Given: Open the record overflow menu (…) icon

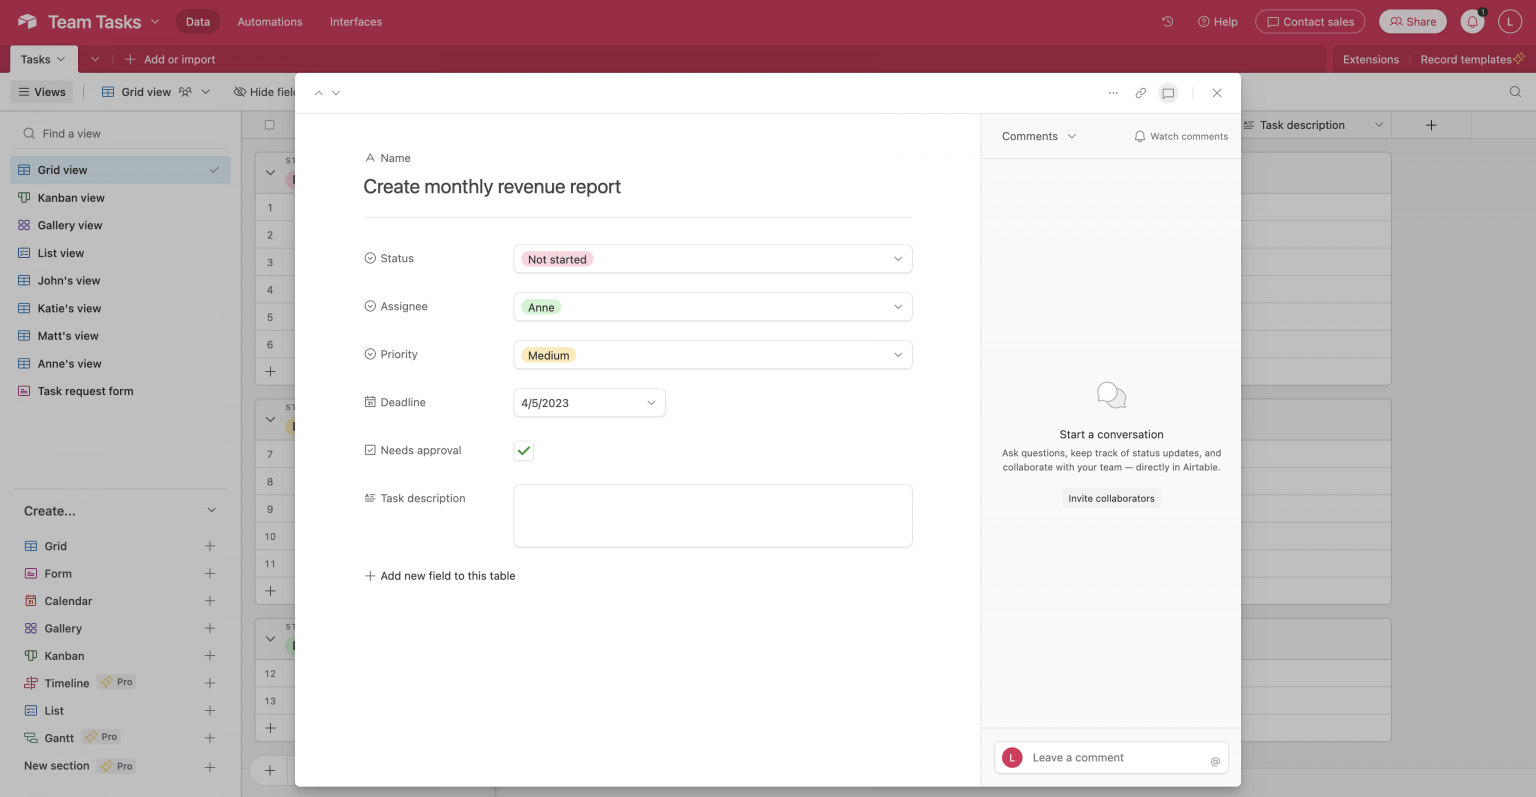Looking at the screenshot, I should tap(1113, 93).
